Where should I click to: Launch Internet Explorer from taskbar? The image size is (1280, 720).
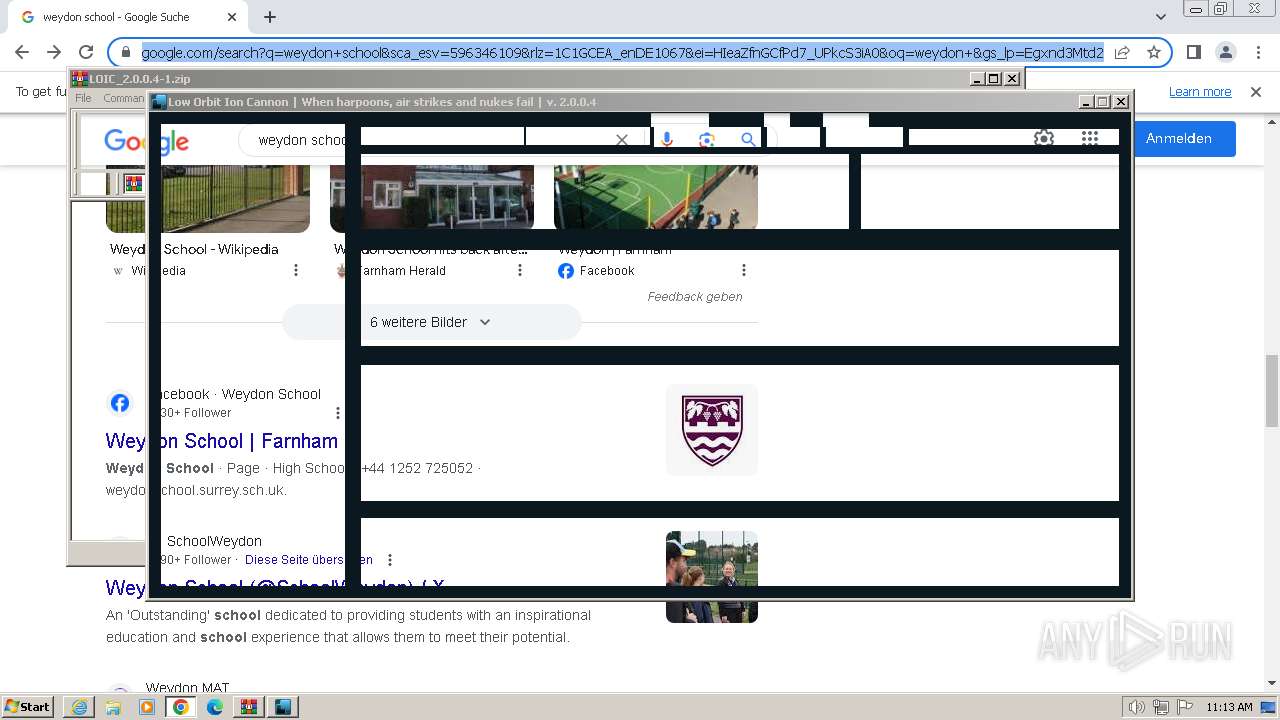[79, 707]
